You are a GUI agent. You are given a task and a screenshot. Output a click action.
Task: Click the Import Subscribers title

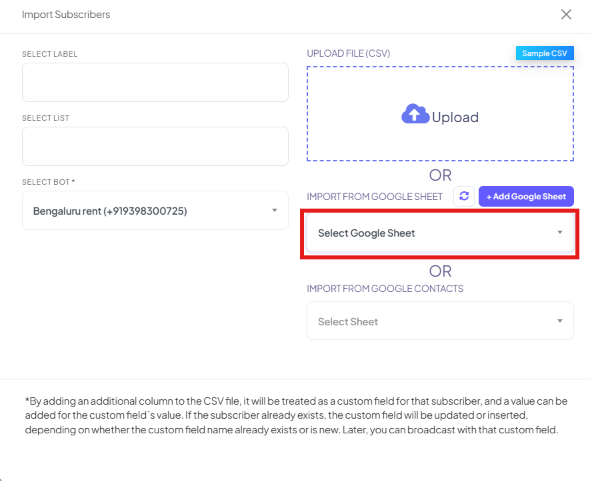66,14
